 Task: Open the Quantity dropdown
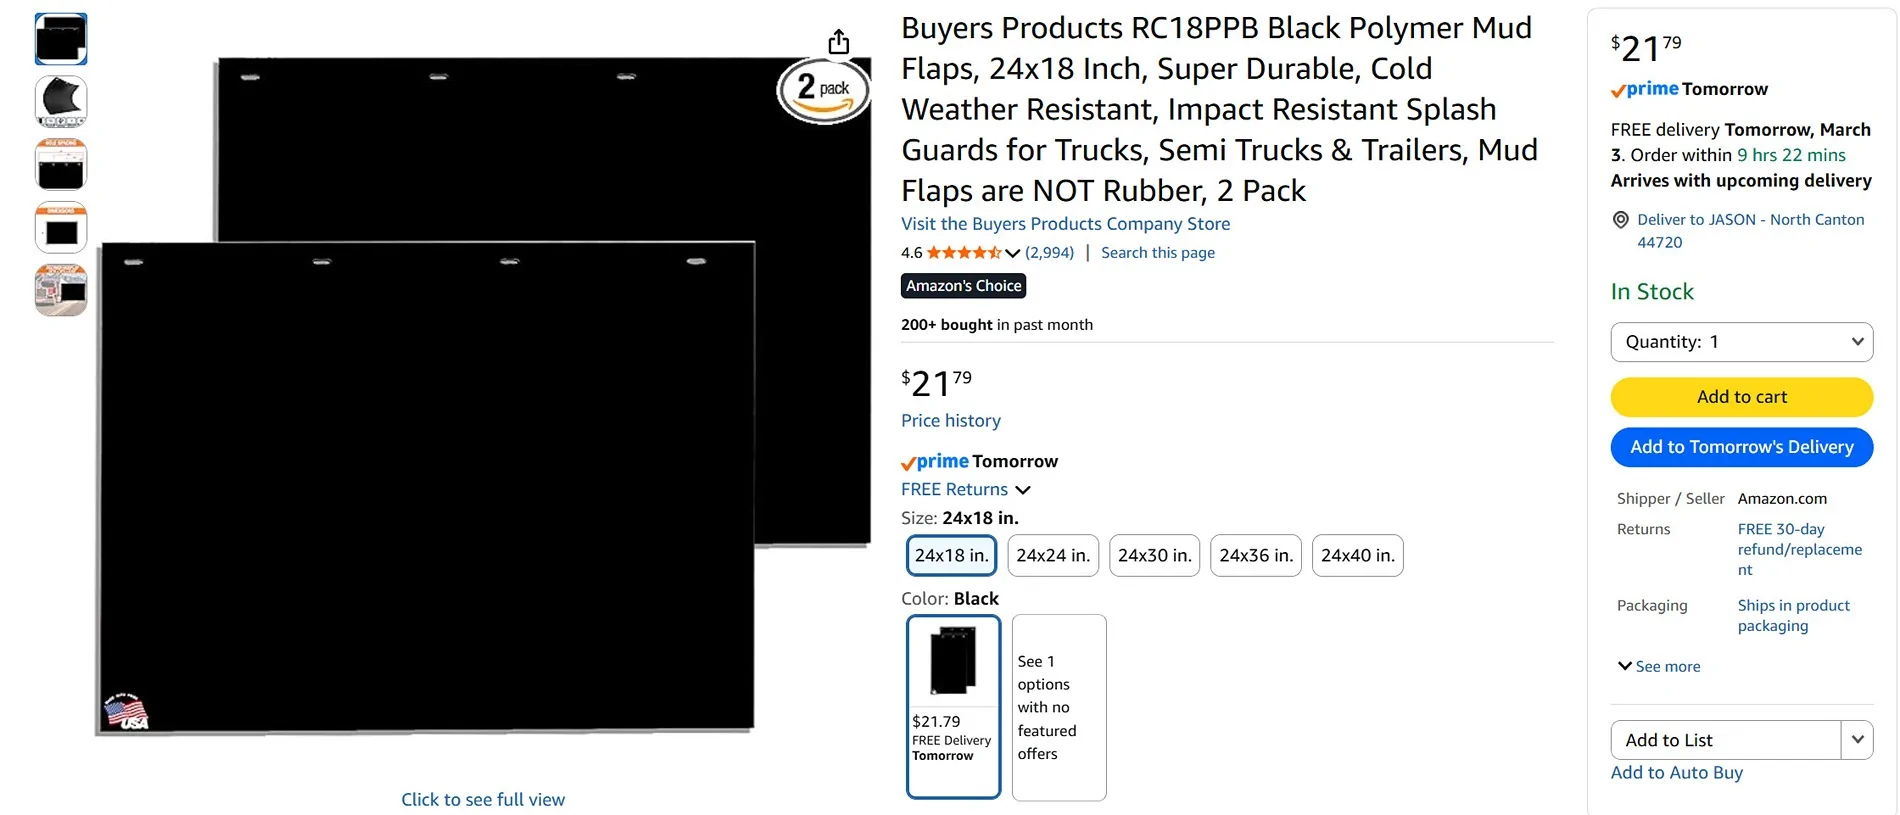(x=1741, y=341)
